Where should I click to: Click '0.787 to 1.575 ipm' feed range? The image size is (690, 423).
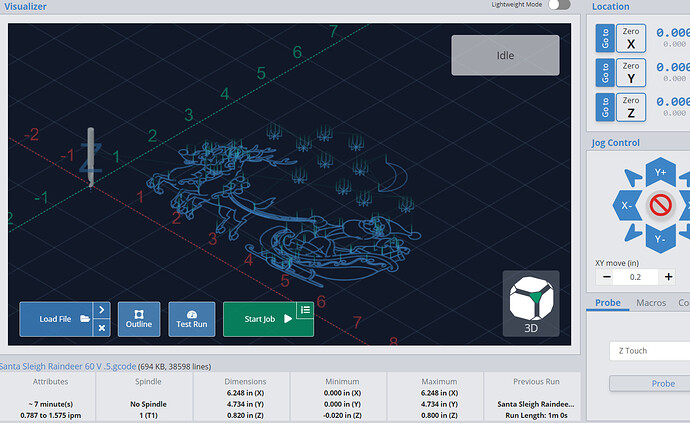point(51,415)
